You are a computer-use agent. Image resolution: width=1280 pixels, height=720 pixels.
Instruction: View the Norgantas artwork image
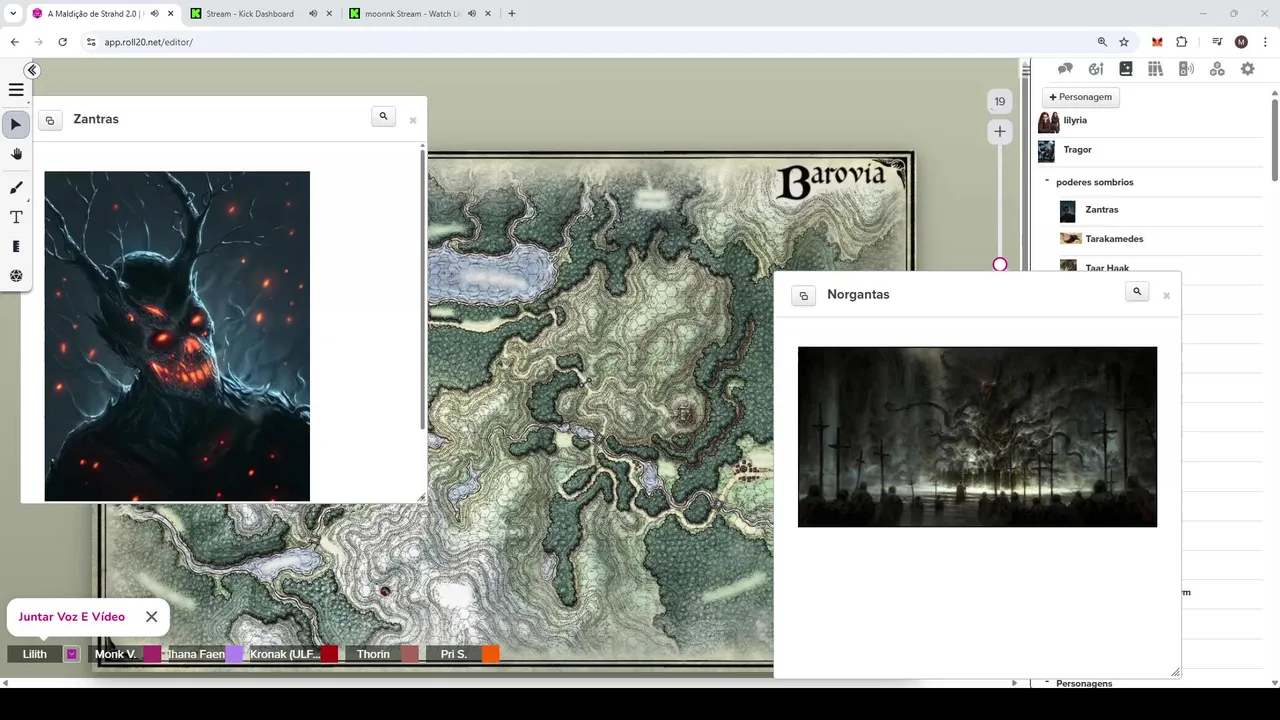(x=977, y=437)
